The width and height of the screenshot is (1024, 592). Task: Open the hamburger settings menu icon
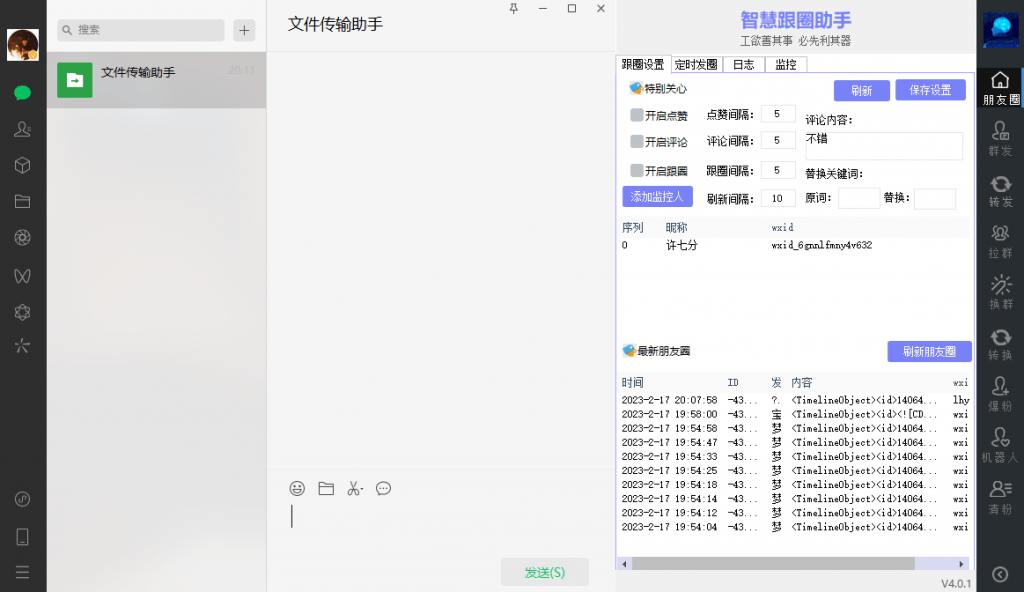coord(22,572)
